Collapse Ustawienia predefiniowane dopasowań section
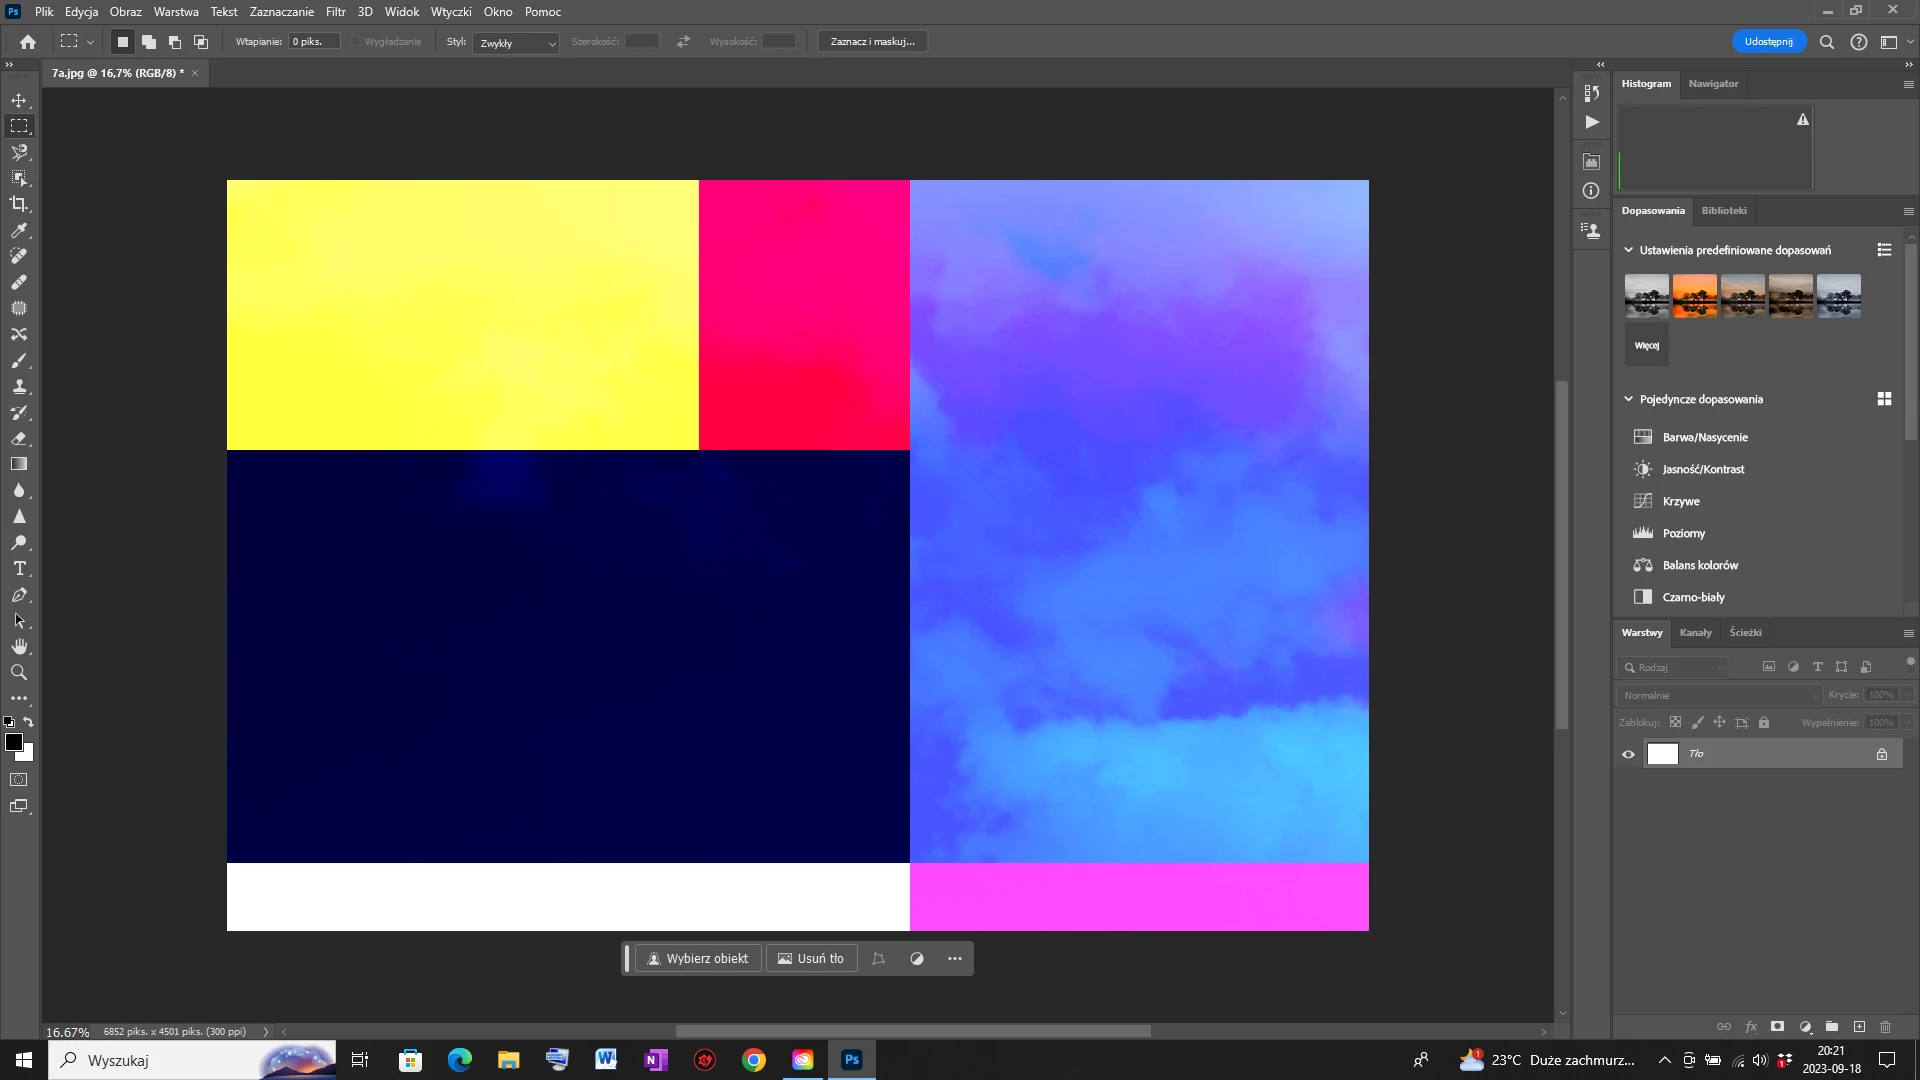The height and width of the screenshot is (1080, 1920). click(1628, 250)
